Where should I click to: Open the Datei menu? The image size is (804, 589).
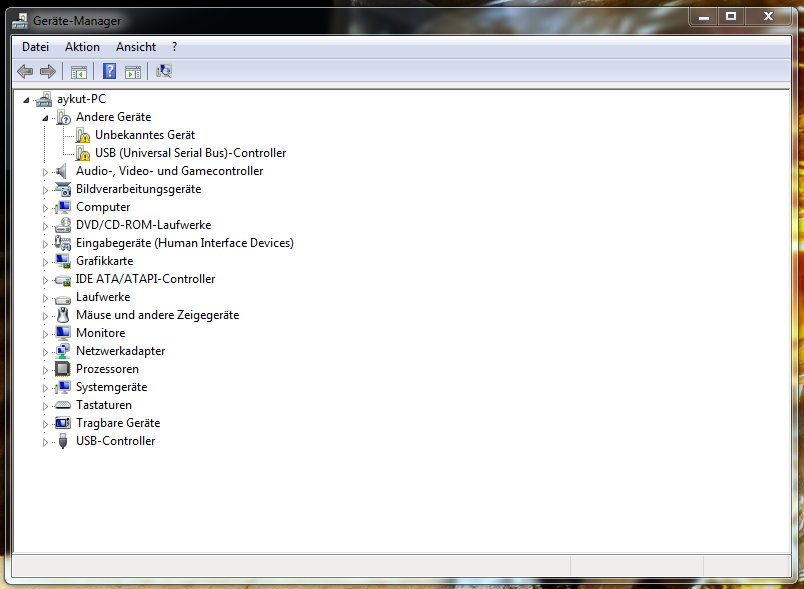35,47
